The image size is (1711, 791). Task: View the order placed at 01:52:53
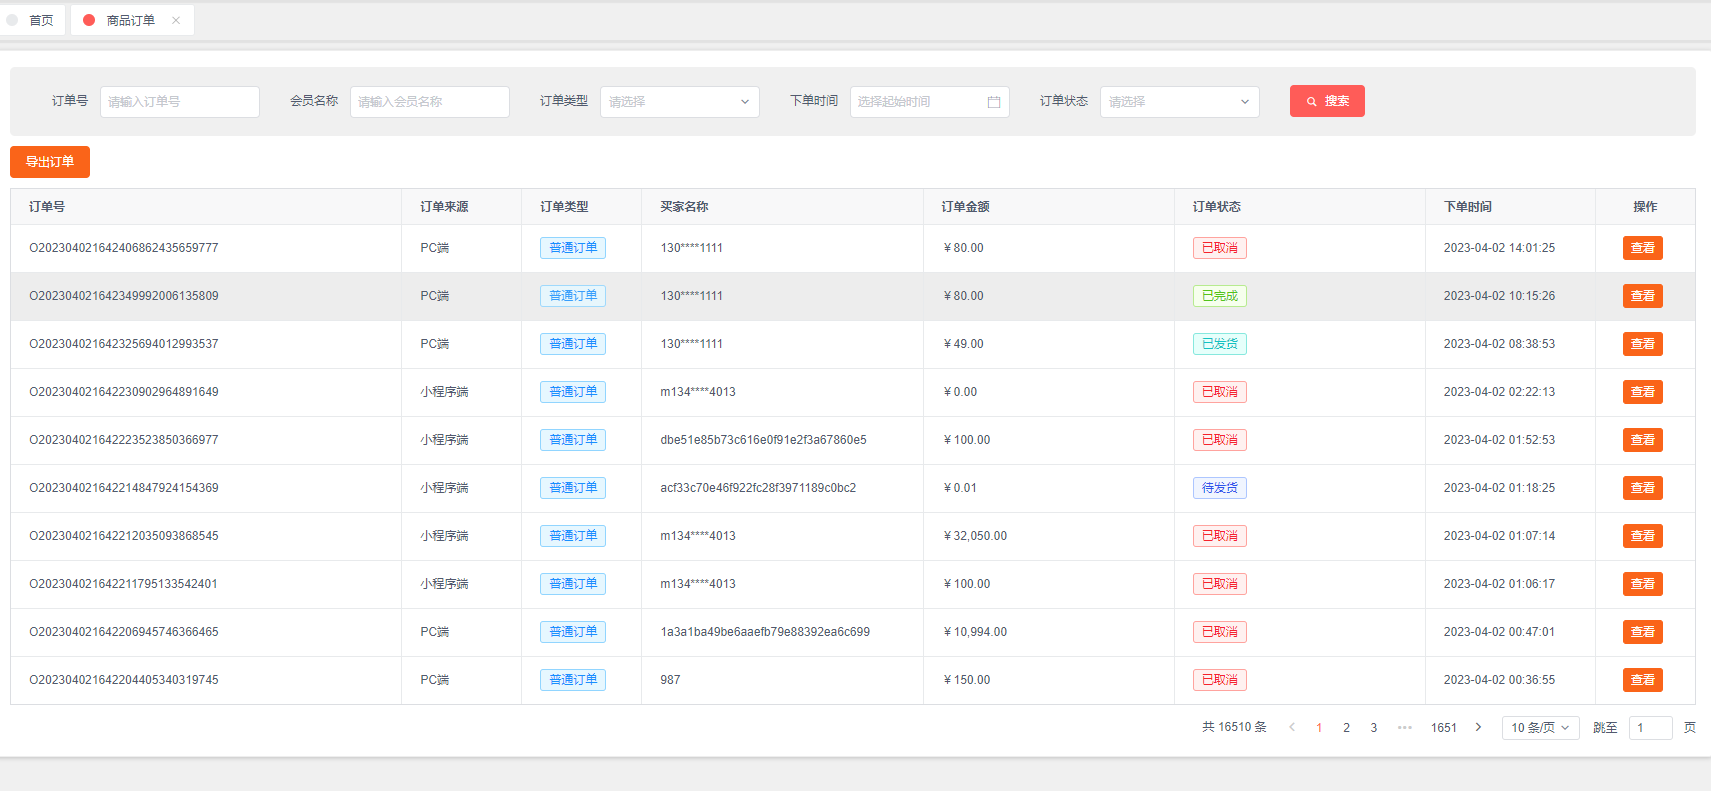[x=1643, y=440]
